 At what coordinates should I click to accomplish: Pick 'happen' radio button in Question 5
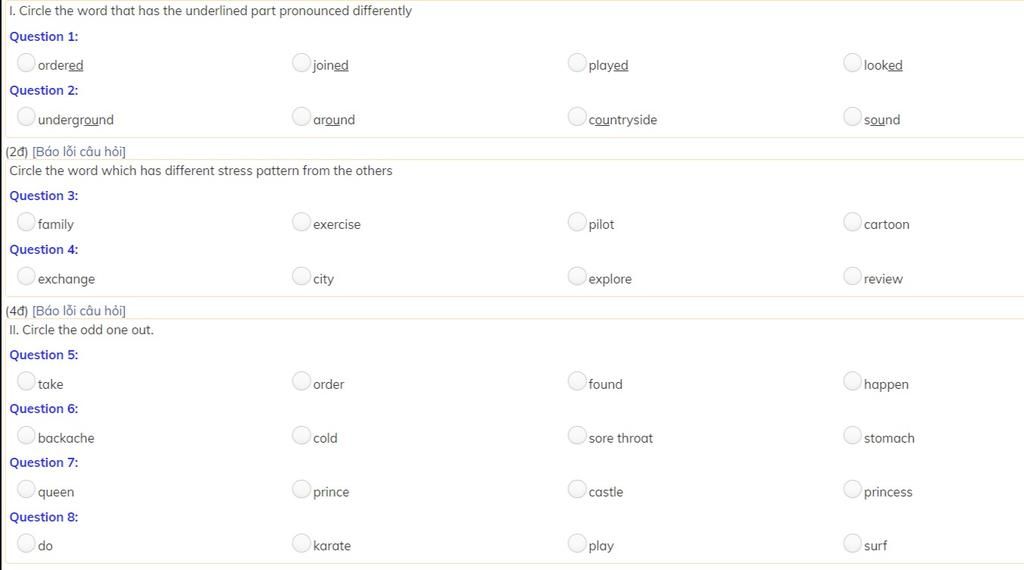pyautogui.click(x=852, y=381)
